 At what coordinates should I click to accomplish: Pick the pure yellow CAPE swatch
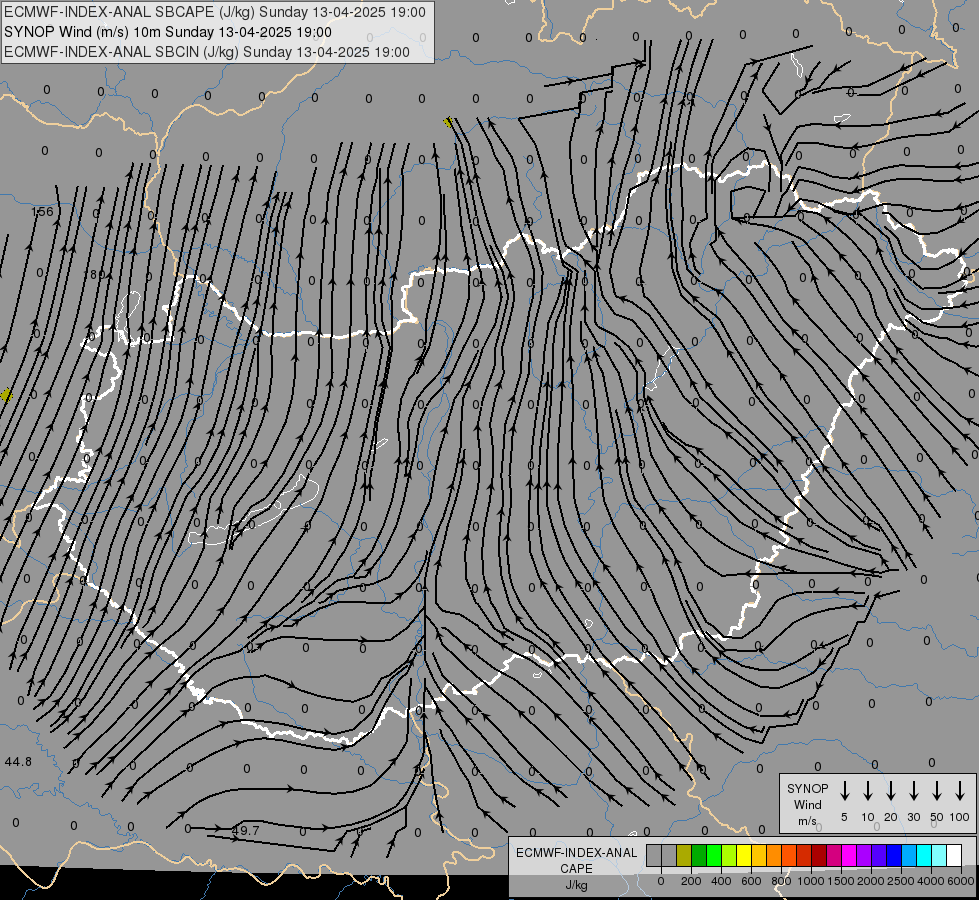744,855
